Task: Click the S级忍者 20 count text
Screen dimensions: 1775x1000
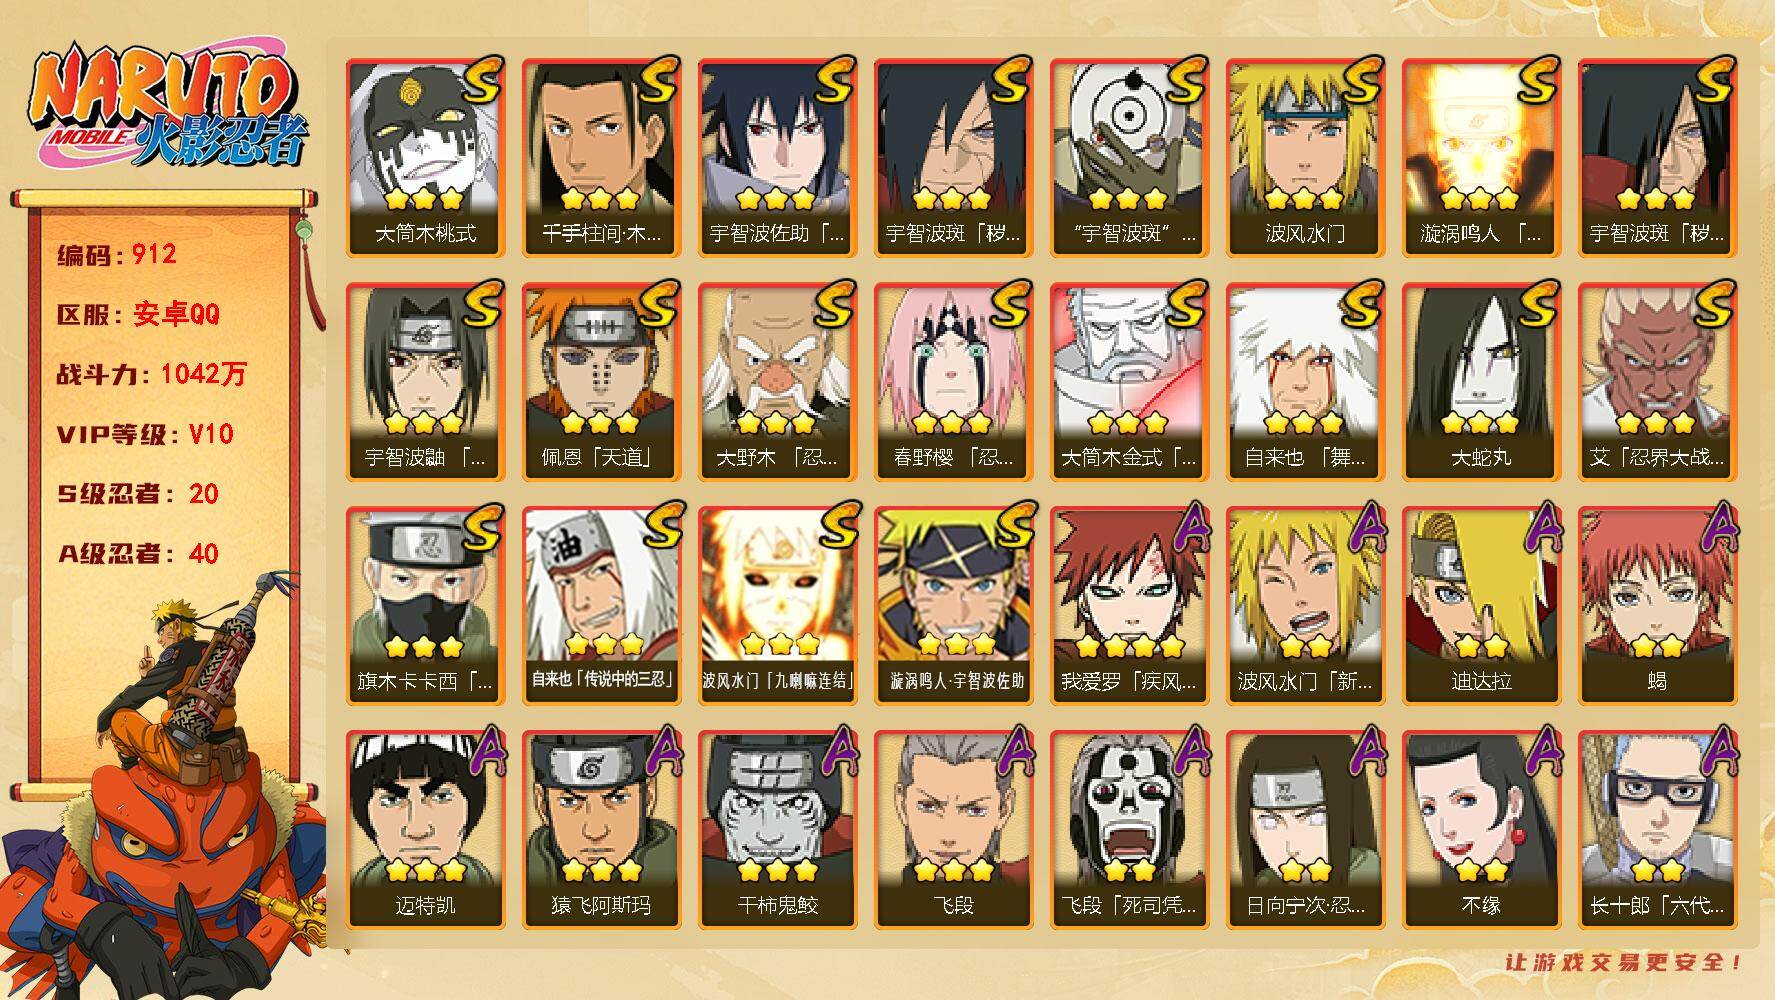Action: pyautogui.click(x=138, y=494)
